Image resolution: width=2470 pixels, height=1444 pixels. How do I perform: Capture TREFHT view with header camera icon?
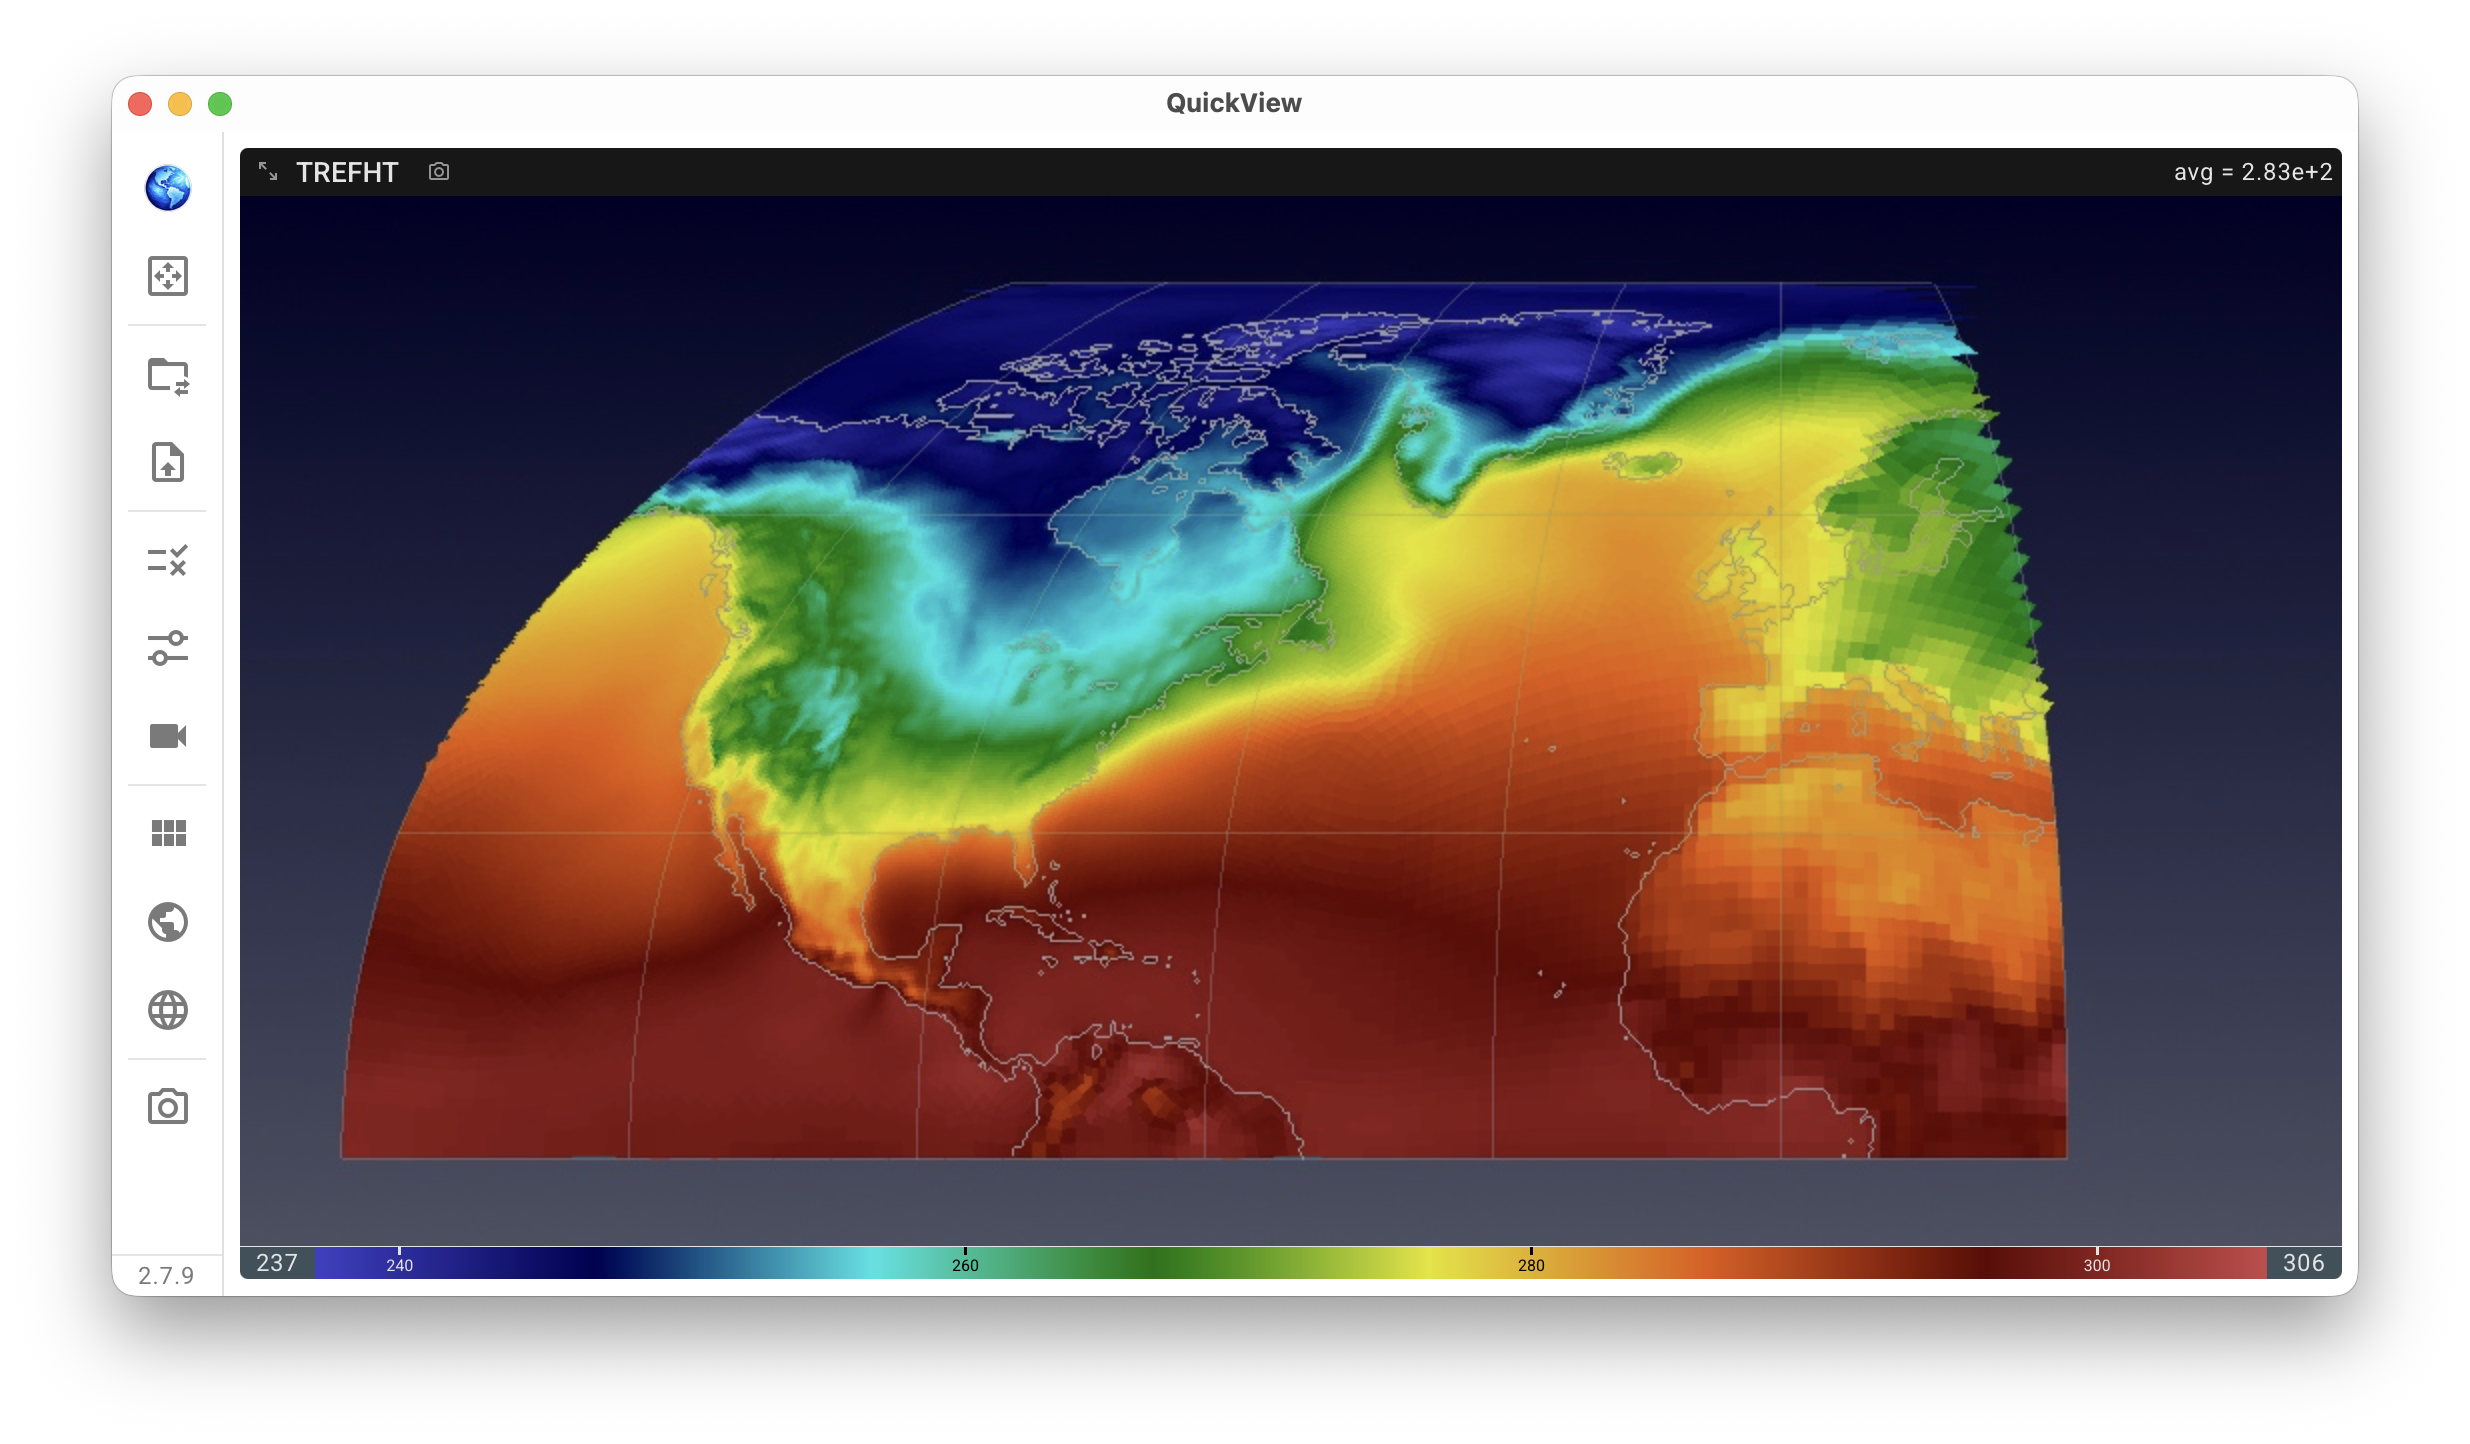coord(439,172)
